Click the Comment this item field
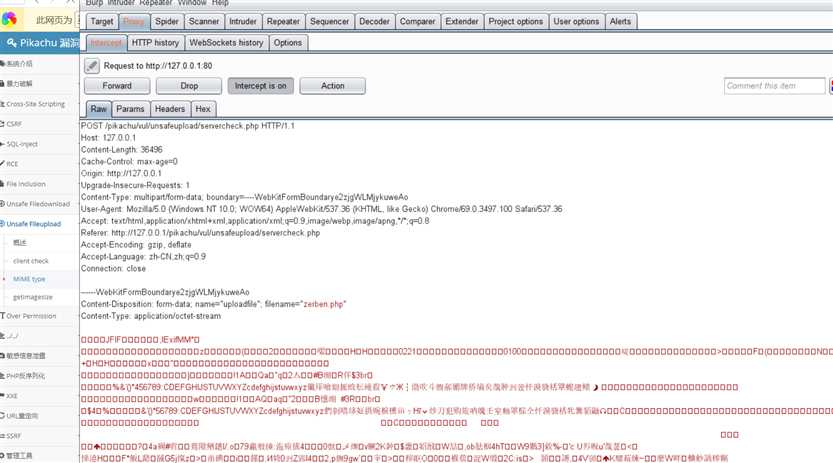833x463 pixels. 775,86
